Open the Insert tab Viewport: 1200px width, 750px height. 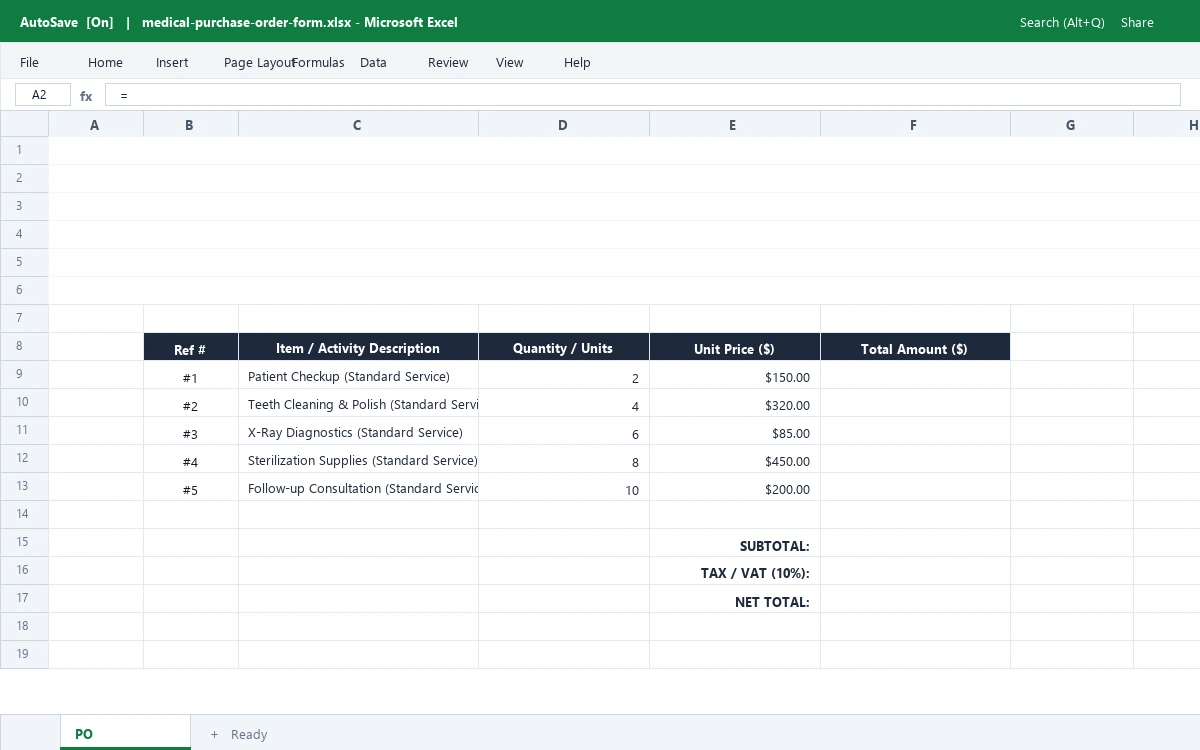[x=172, y=62]
